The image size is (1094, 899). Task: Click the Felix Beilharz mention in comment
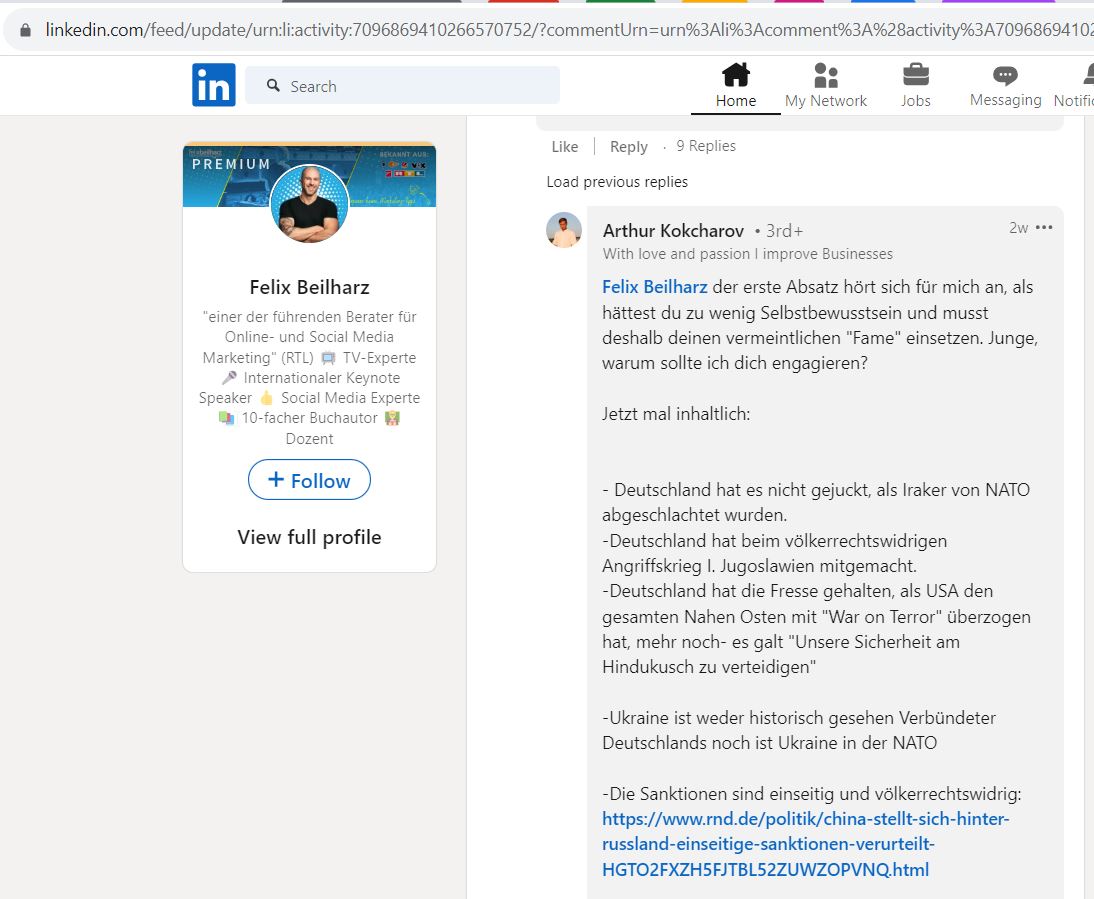click(x=654, y=287)
